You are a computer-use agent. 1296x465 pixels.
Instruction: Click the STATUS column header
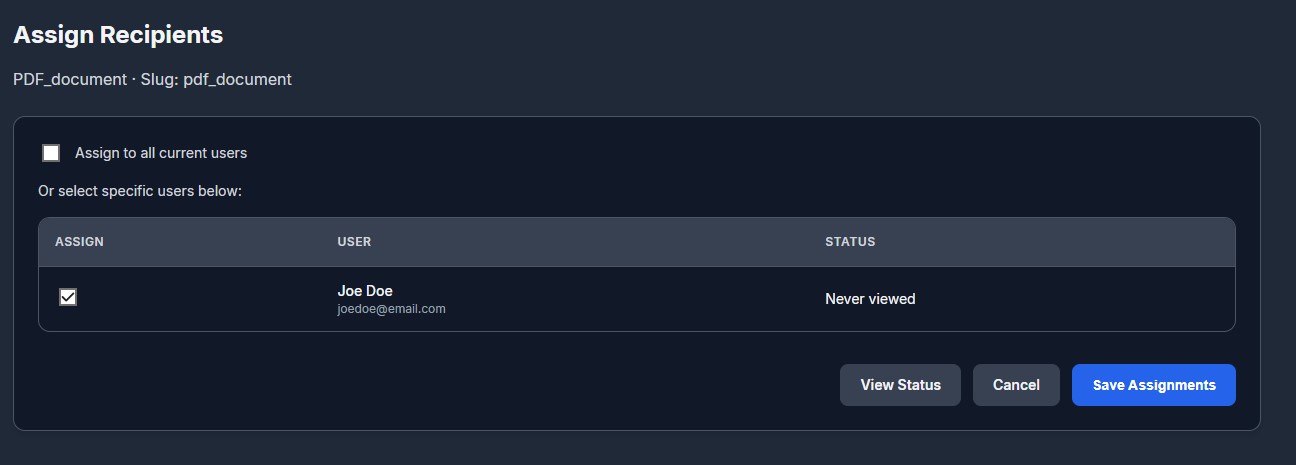(x=850, y=242)
